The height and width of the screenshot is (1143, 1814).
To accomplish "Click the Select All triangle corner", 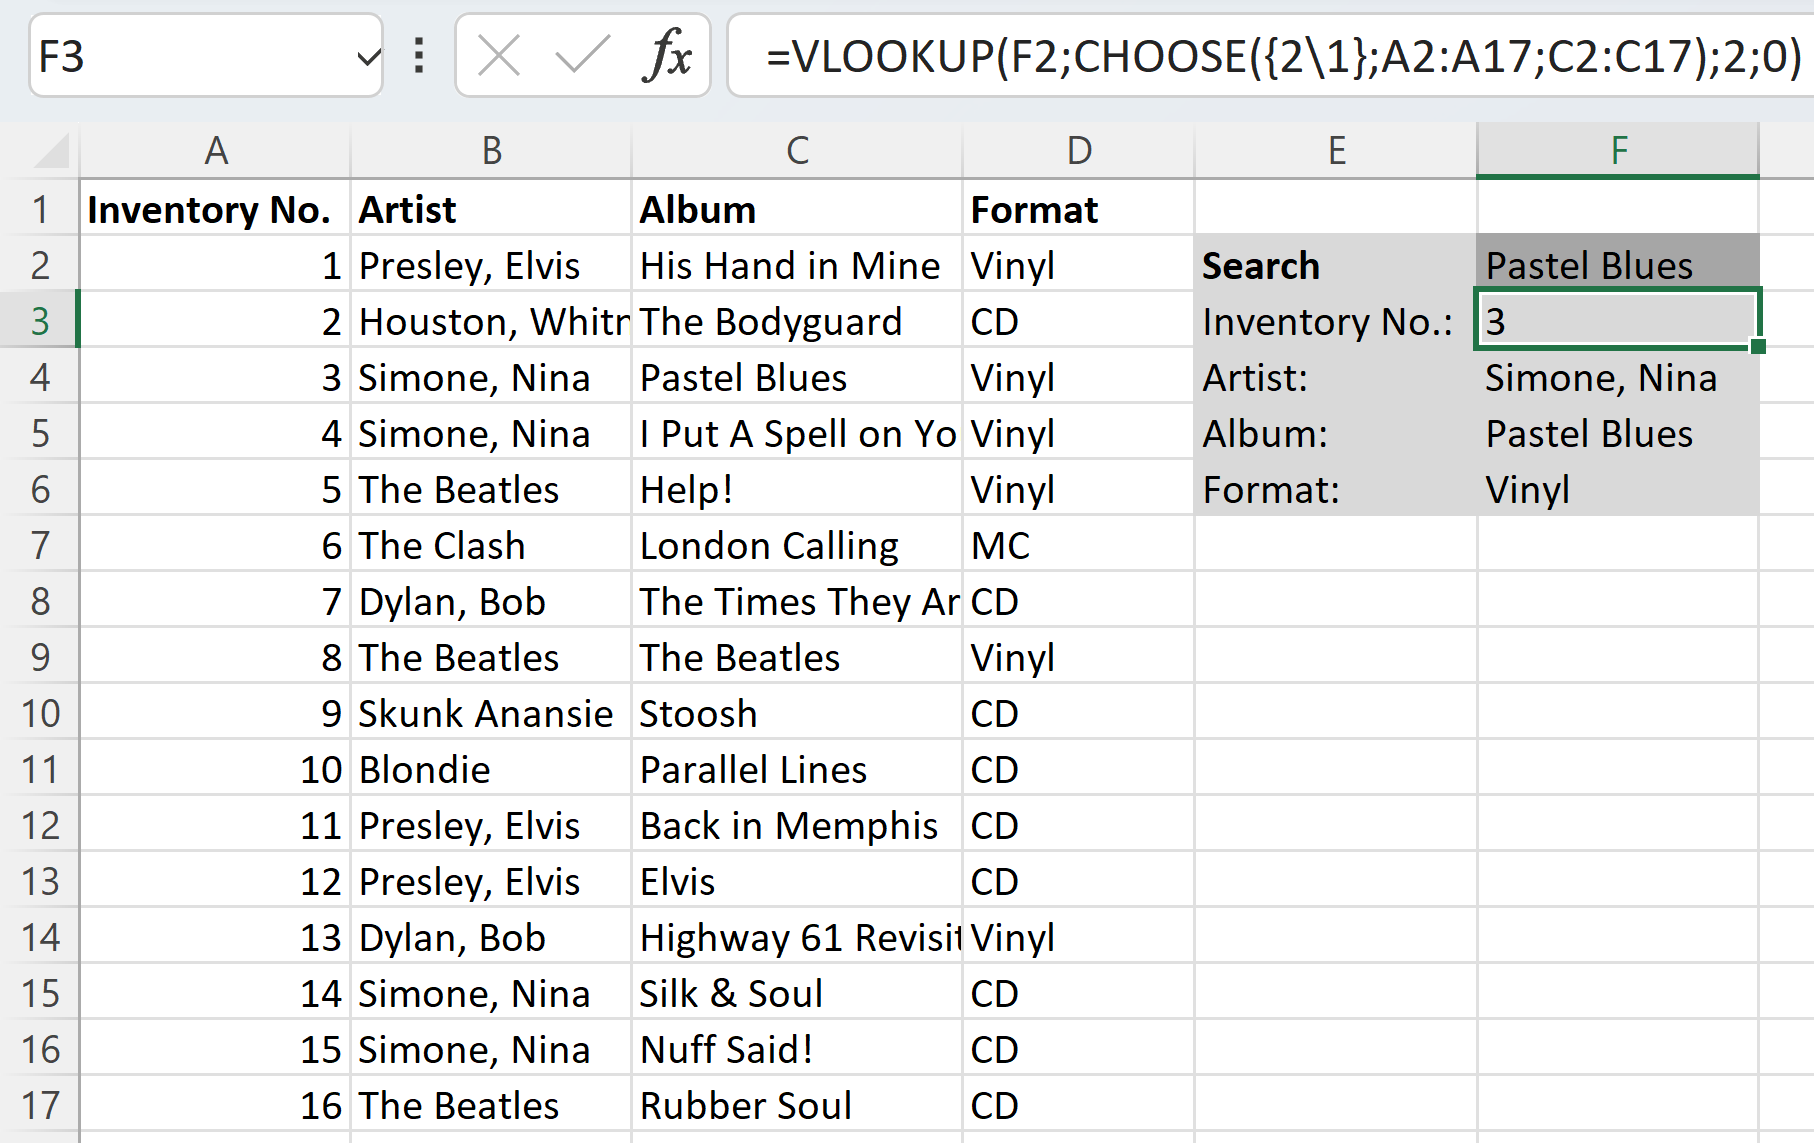I will coord(48,152).
